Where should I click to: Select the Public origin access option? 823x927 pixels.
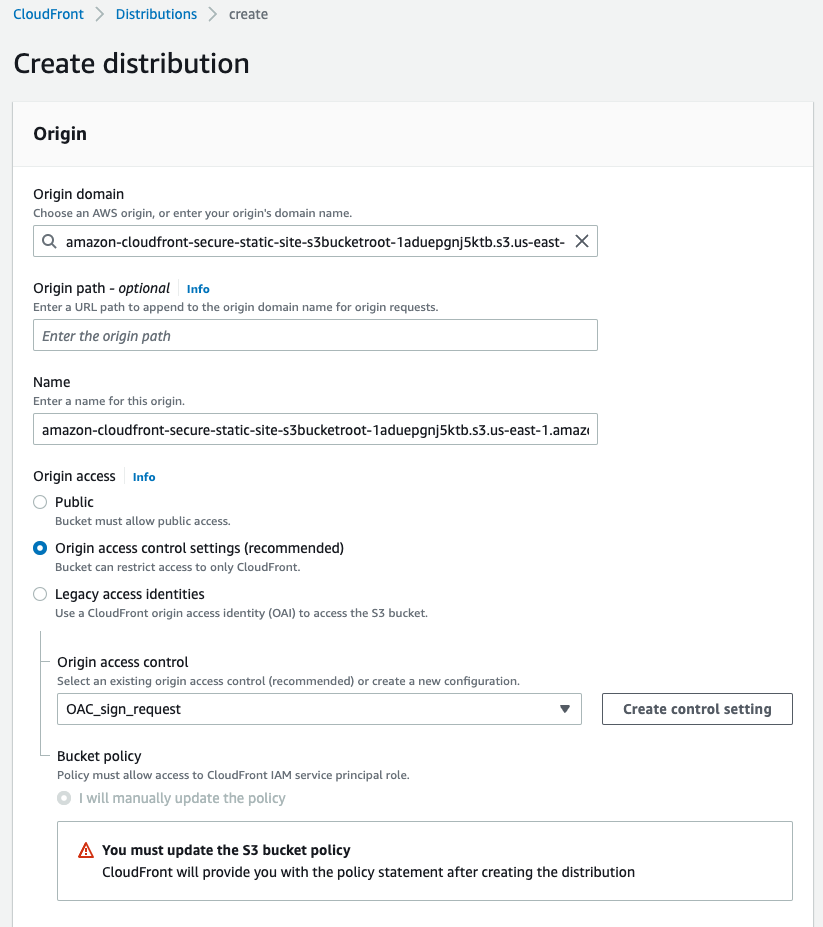click(40, 502)
